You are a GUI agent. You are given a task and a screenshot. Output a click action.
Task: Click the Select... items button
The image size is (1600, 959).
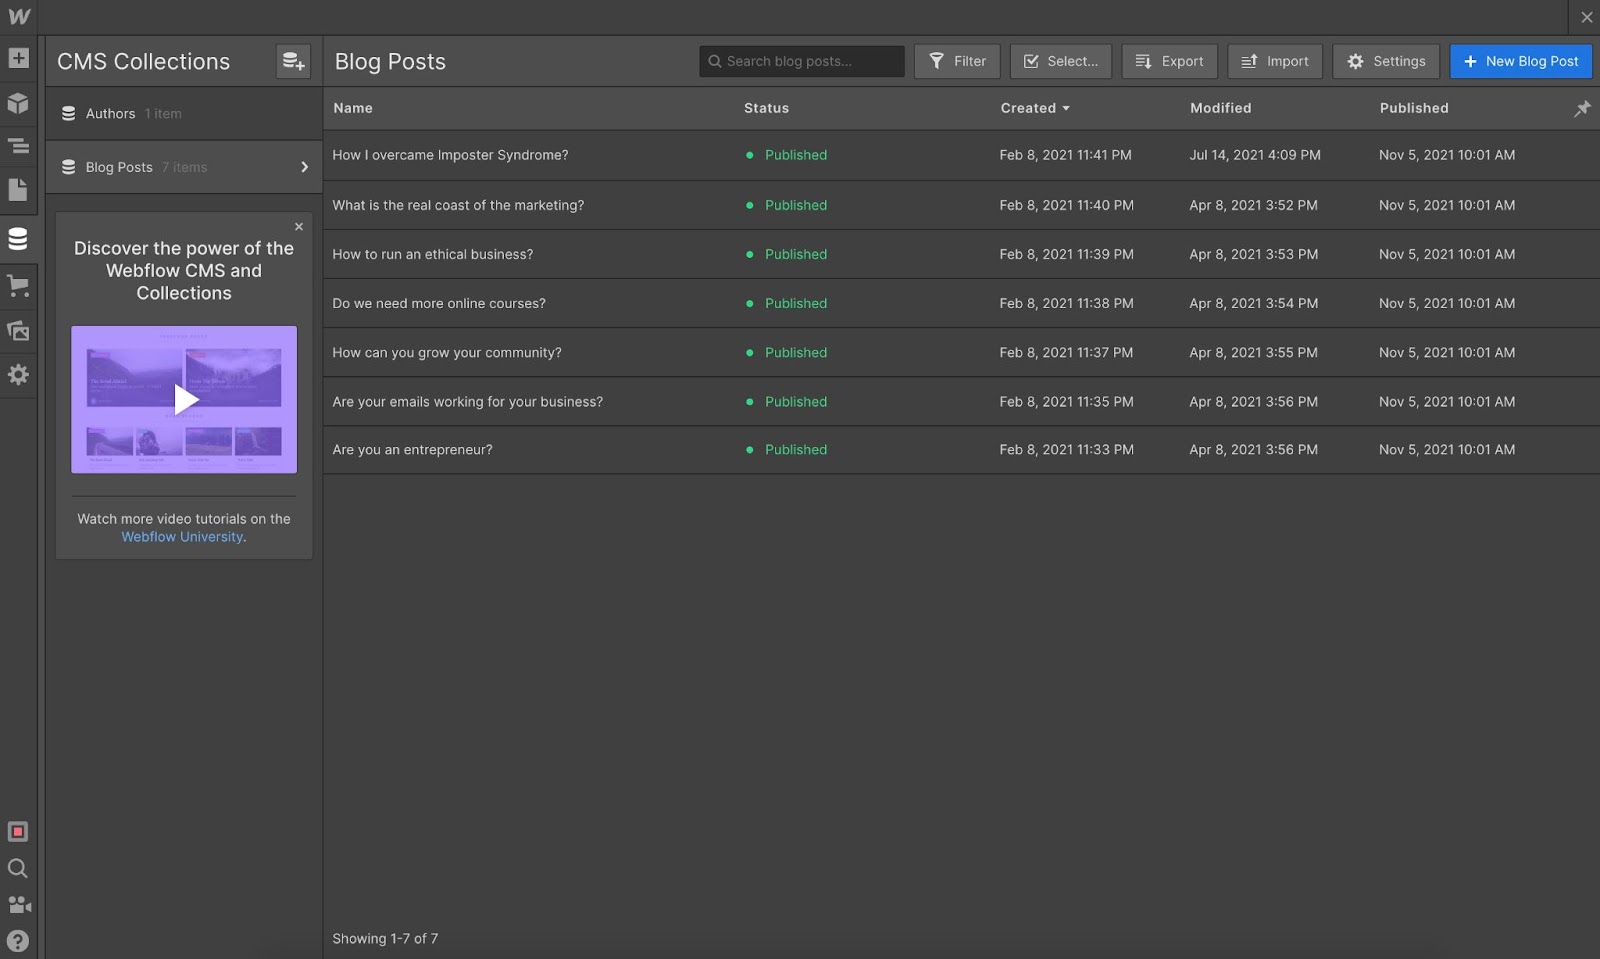tap(1060, 61)
